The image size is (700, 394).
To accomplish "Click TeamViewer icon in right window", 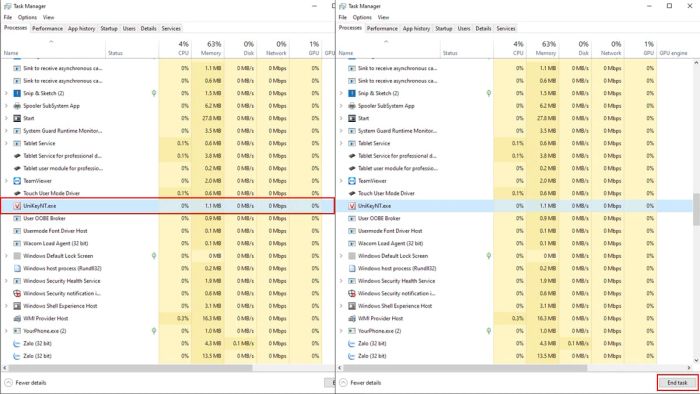I will click(352, 181).
